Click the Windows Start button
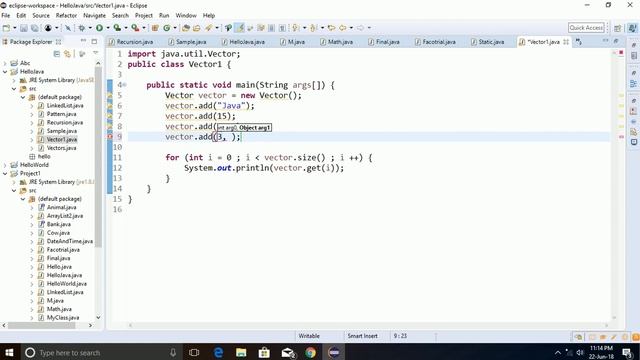 tap(9, 352)
